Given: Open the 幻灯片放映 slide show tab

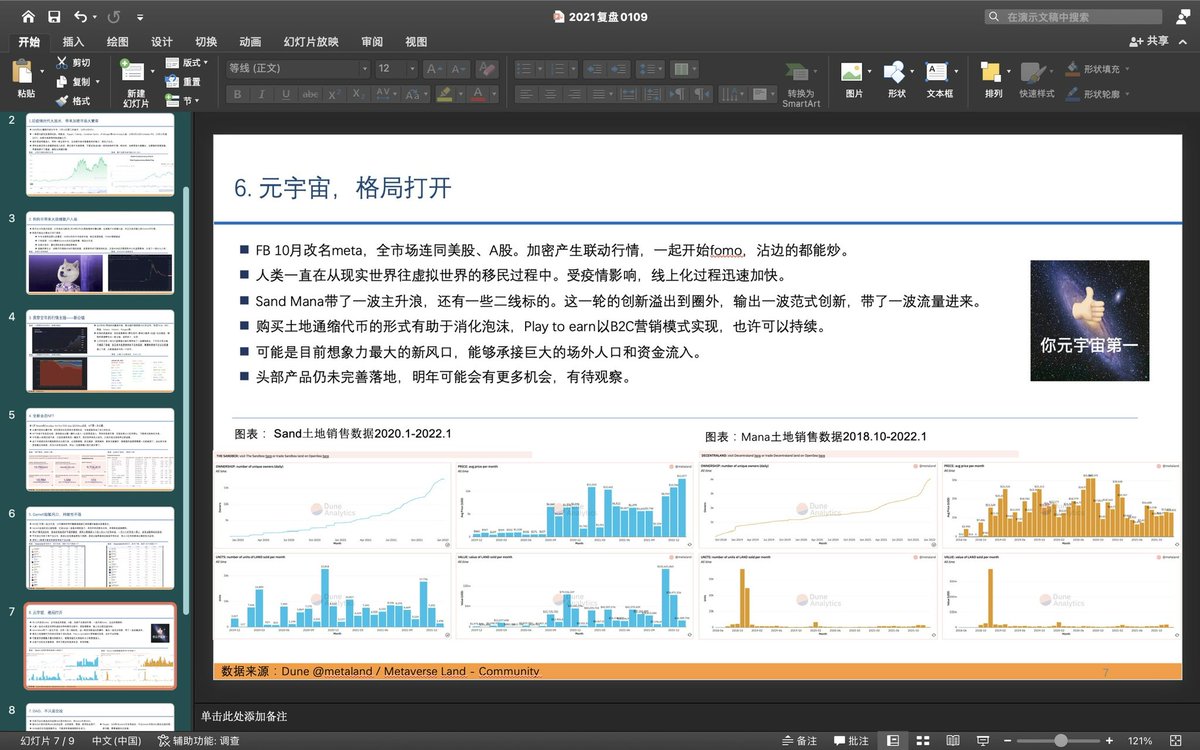Looking at the screenshot, I should coord(311,41).
